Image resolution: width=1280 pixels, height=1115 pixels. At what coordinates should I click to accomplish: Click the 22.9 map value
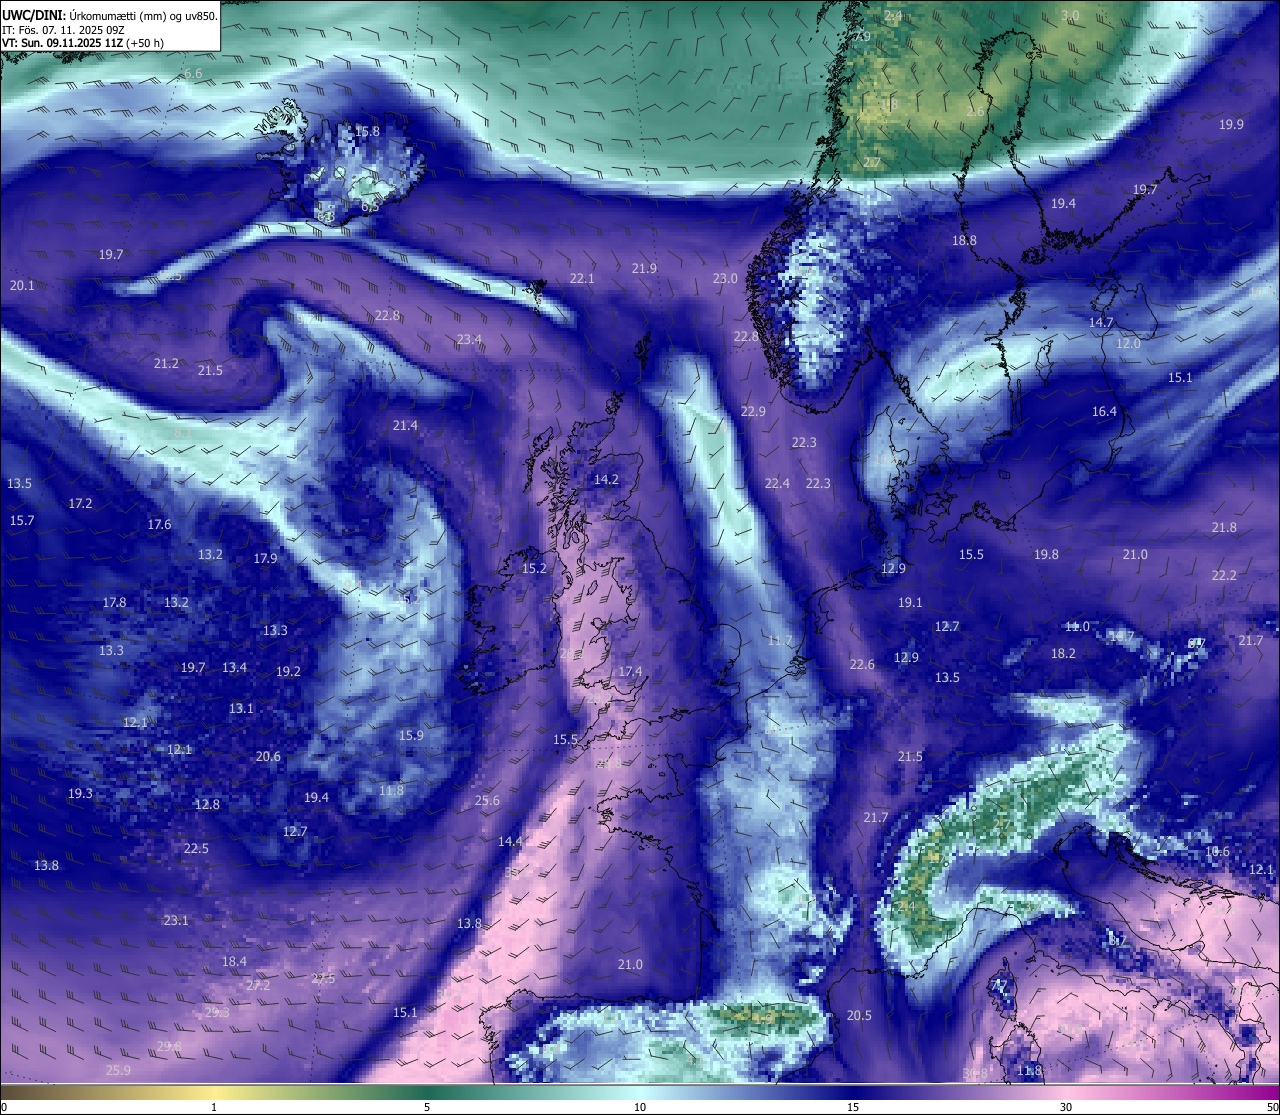coord(753,411)
